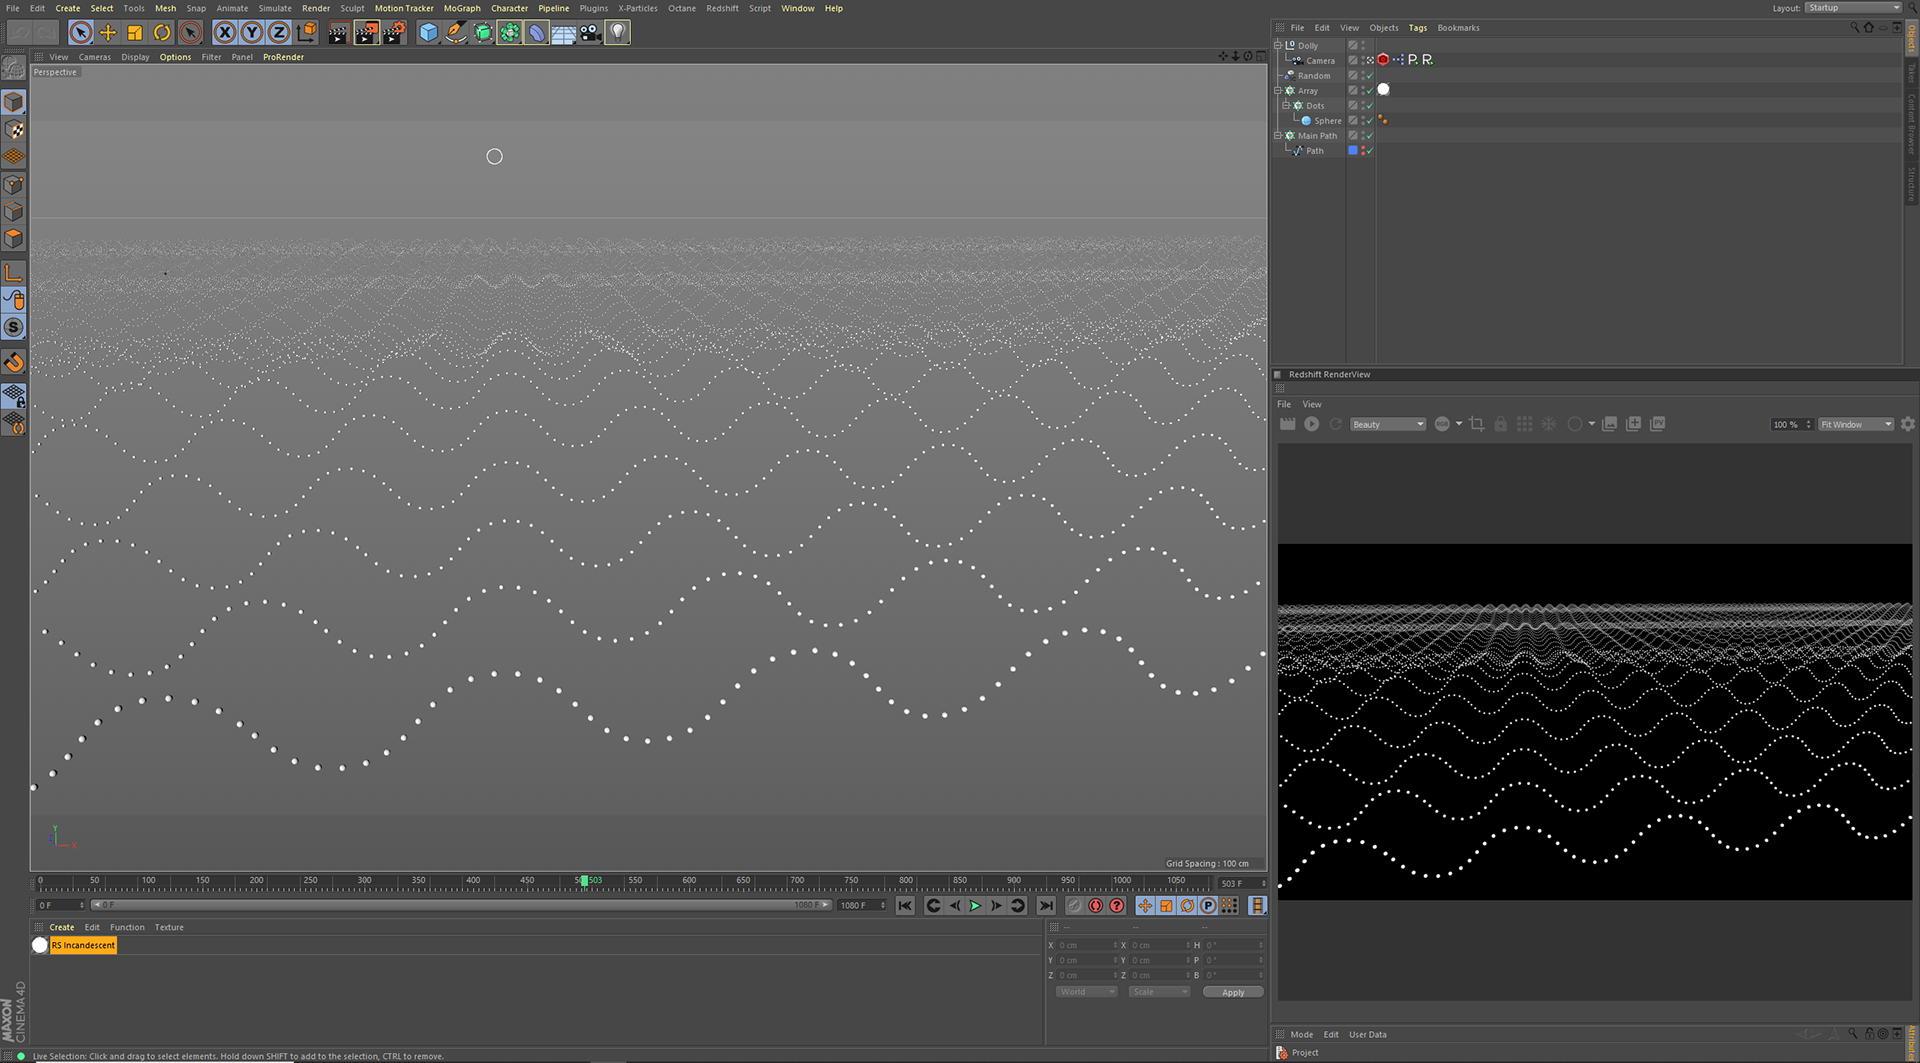
Task: Collapse the Array object hierarchy
Action: [1278, 90]
